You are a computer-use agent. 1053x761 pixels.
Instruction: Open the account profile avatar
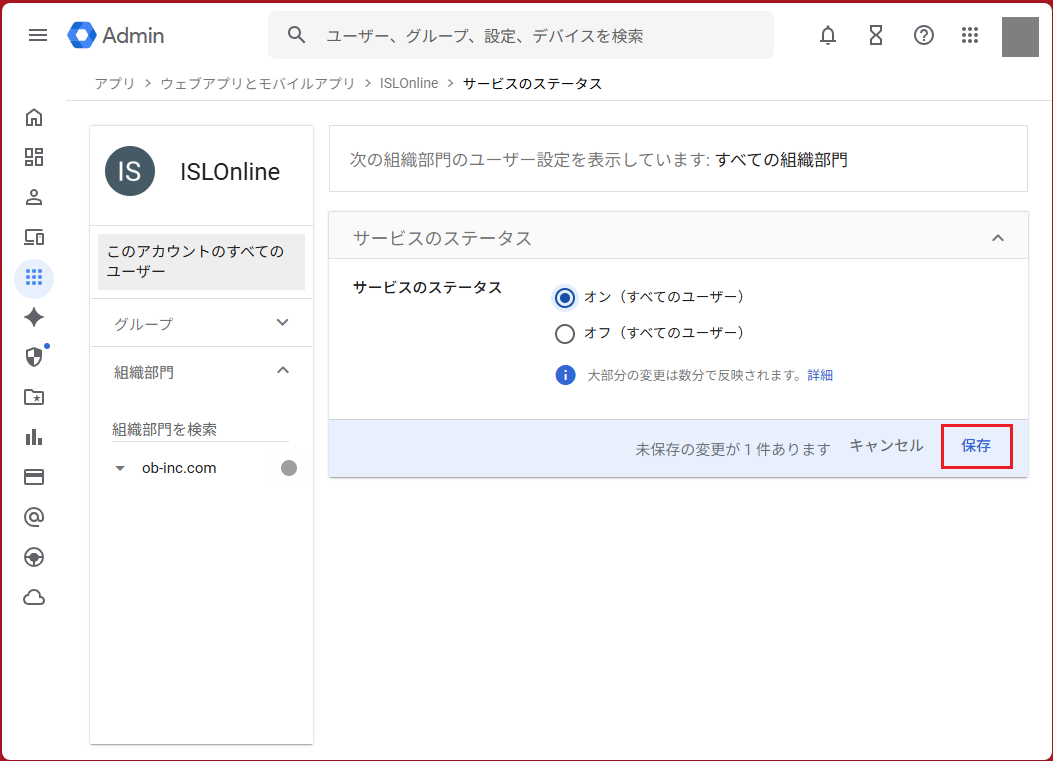tap(1020, 37)
